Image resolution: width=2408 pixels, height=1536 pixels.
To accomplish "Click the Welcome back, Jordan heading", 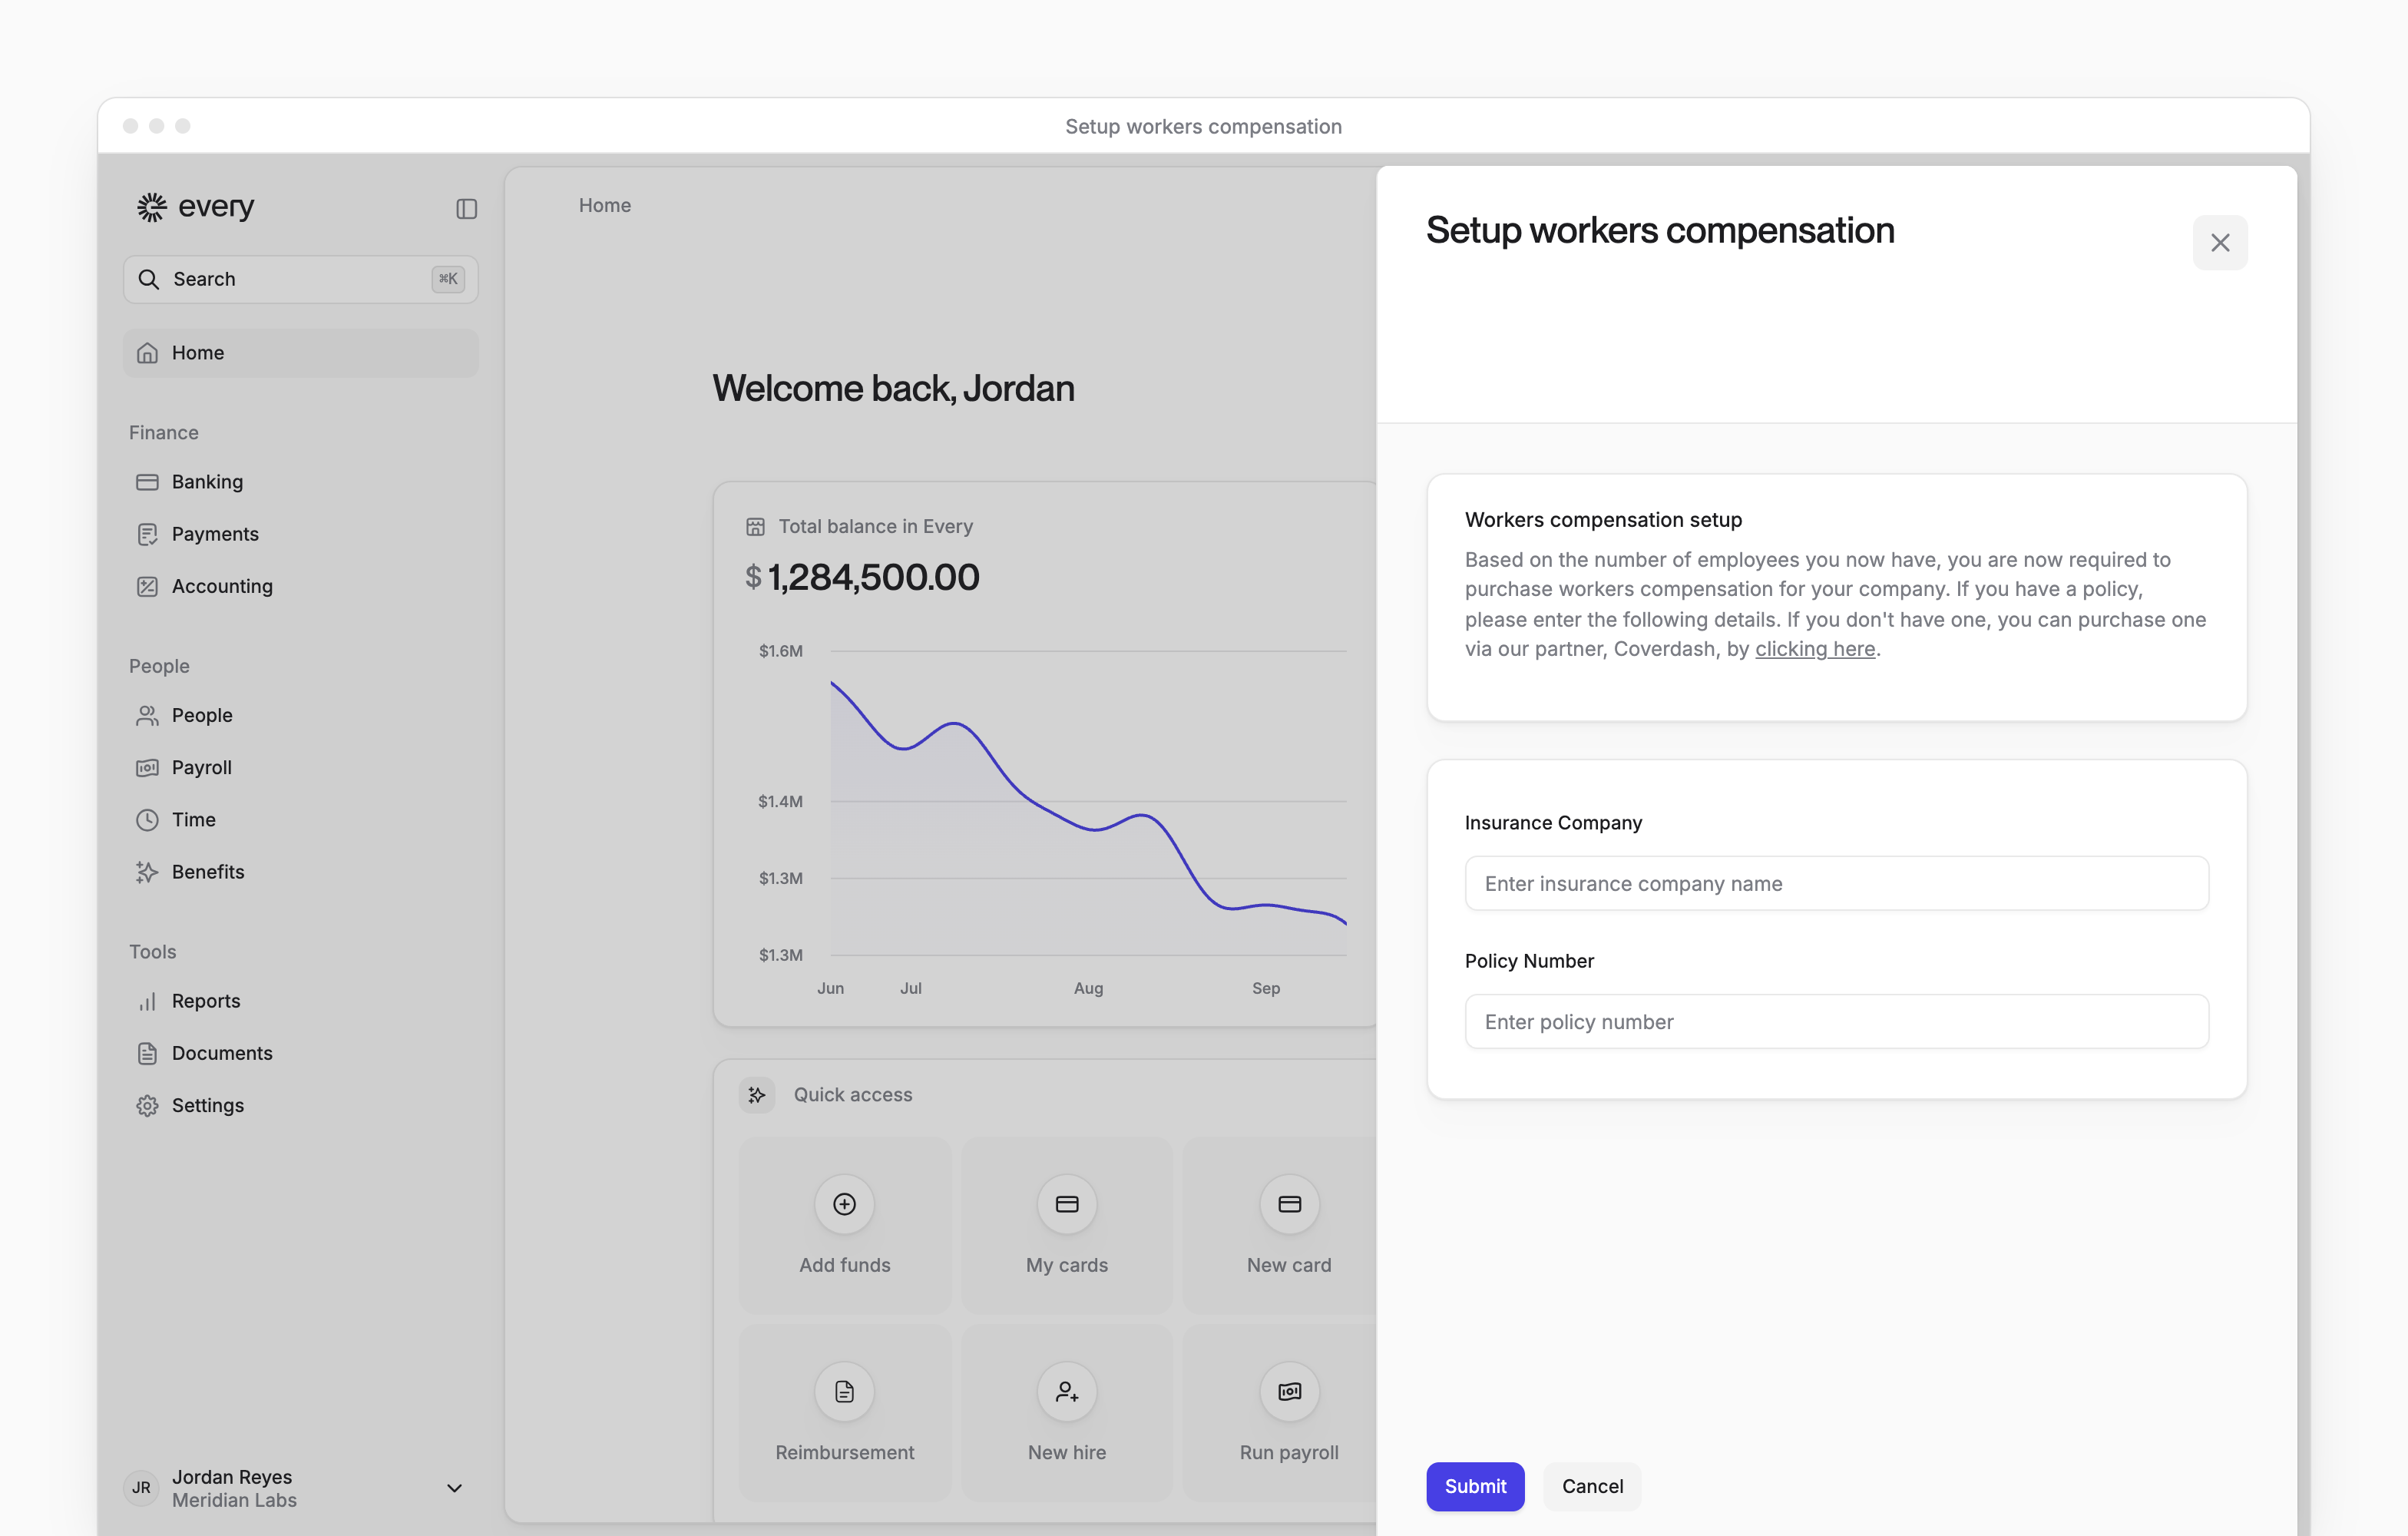I will pyautogui.click(x=893, y=388).
